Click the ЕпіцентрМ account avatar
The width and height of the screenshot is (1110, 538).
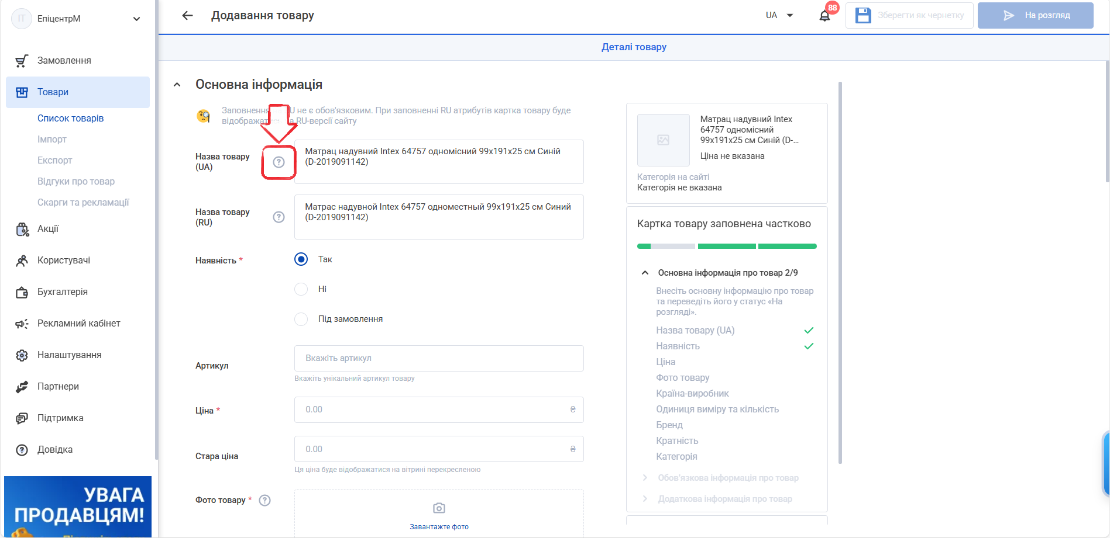tap(21, 18)
